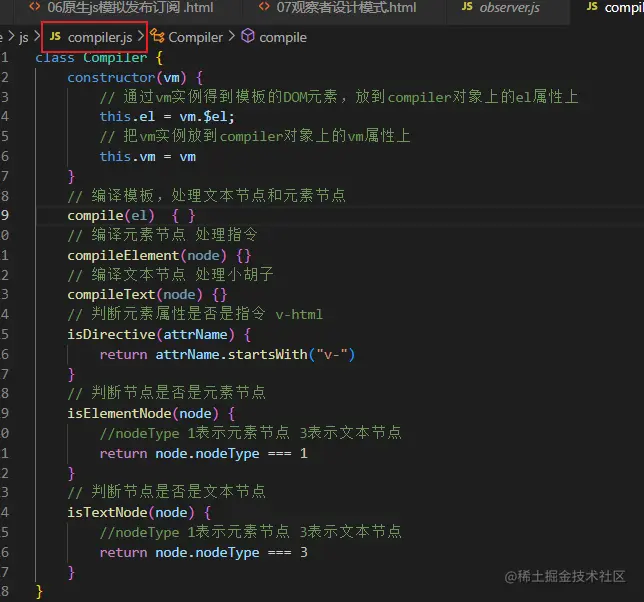The width and height of the screenshot is (644, 602).
Task: Click 'return attrName.startsWith("v-")' line
Action: 228,354
